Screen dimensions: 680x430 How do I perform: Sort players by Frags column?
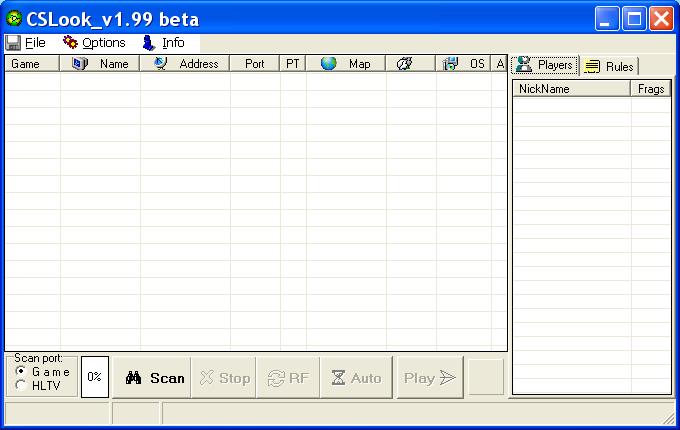651,89
